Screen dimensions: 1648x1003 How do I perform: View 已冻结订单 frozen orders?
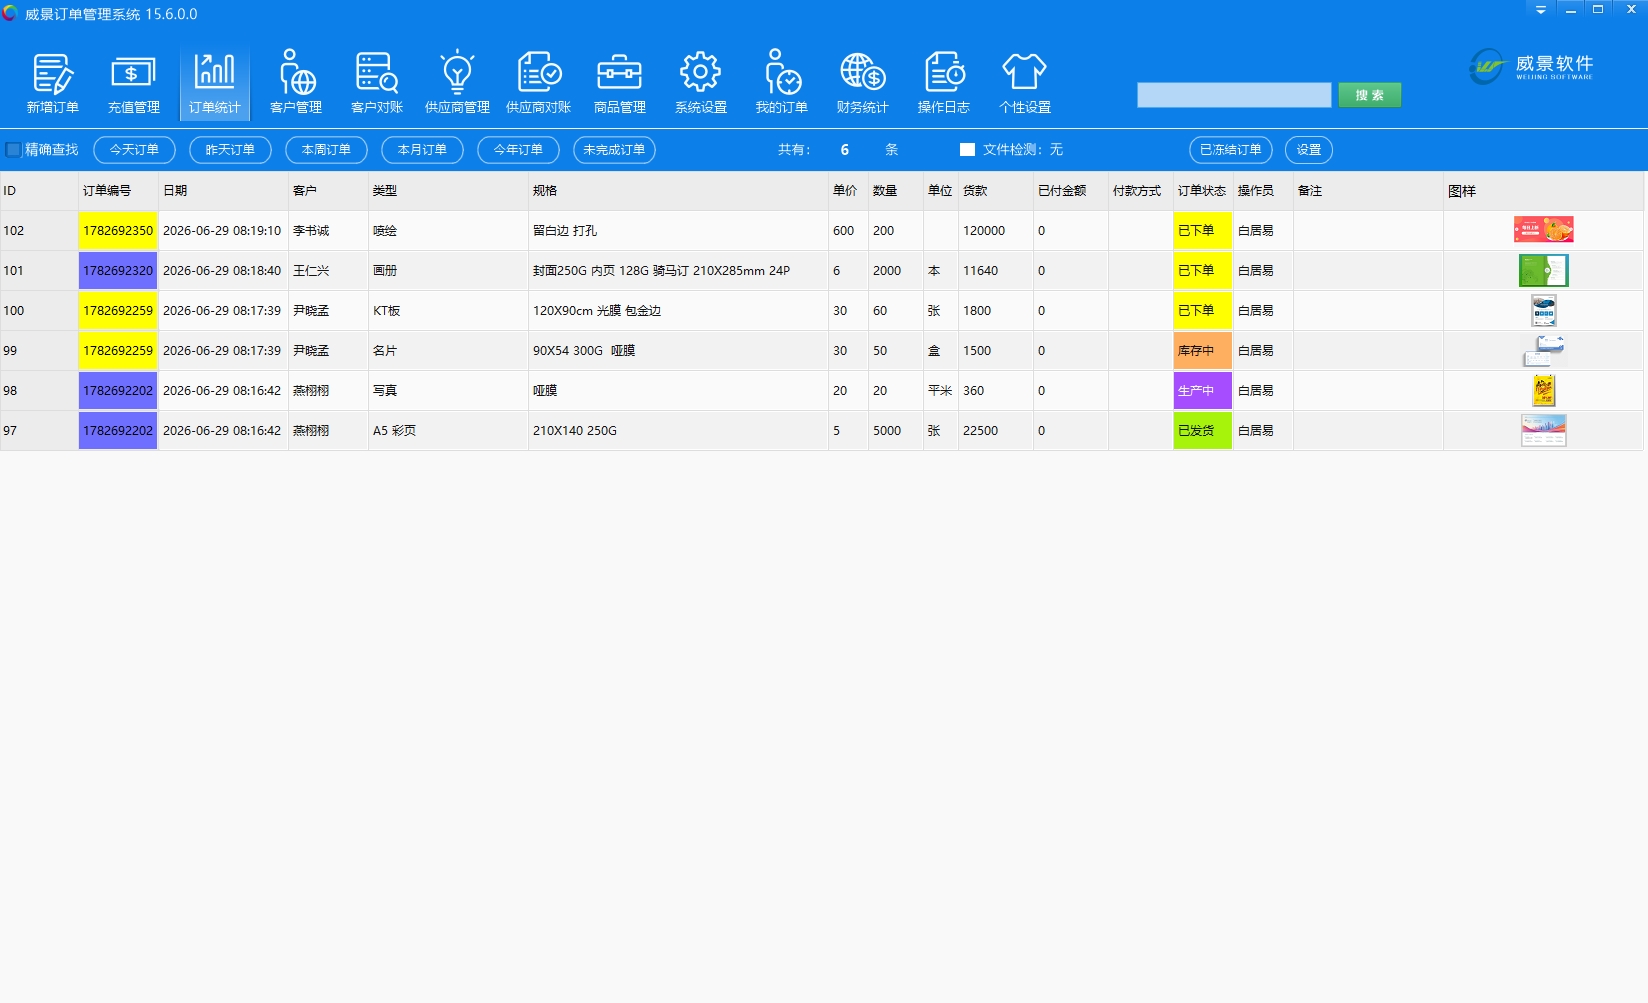(1231, 150)
